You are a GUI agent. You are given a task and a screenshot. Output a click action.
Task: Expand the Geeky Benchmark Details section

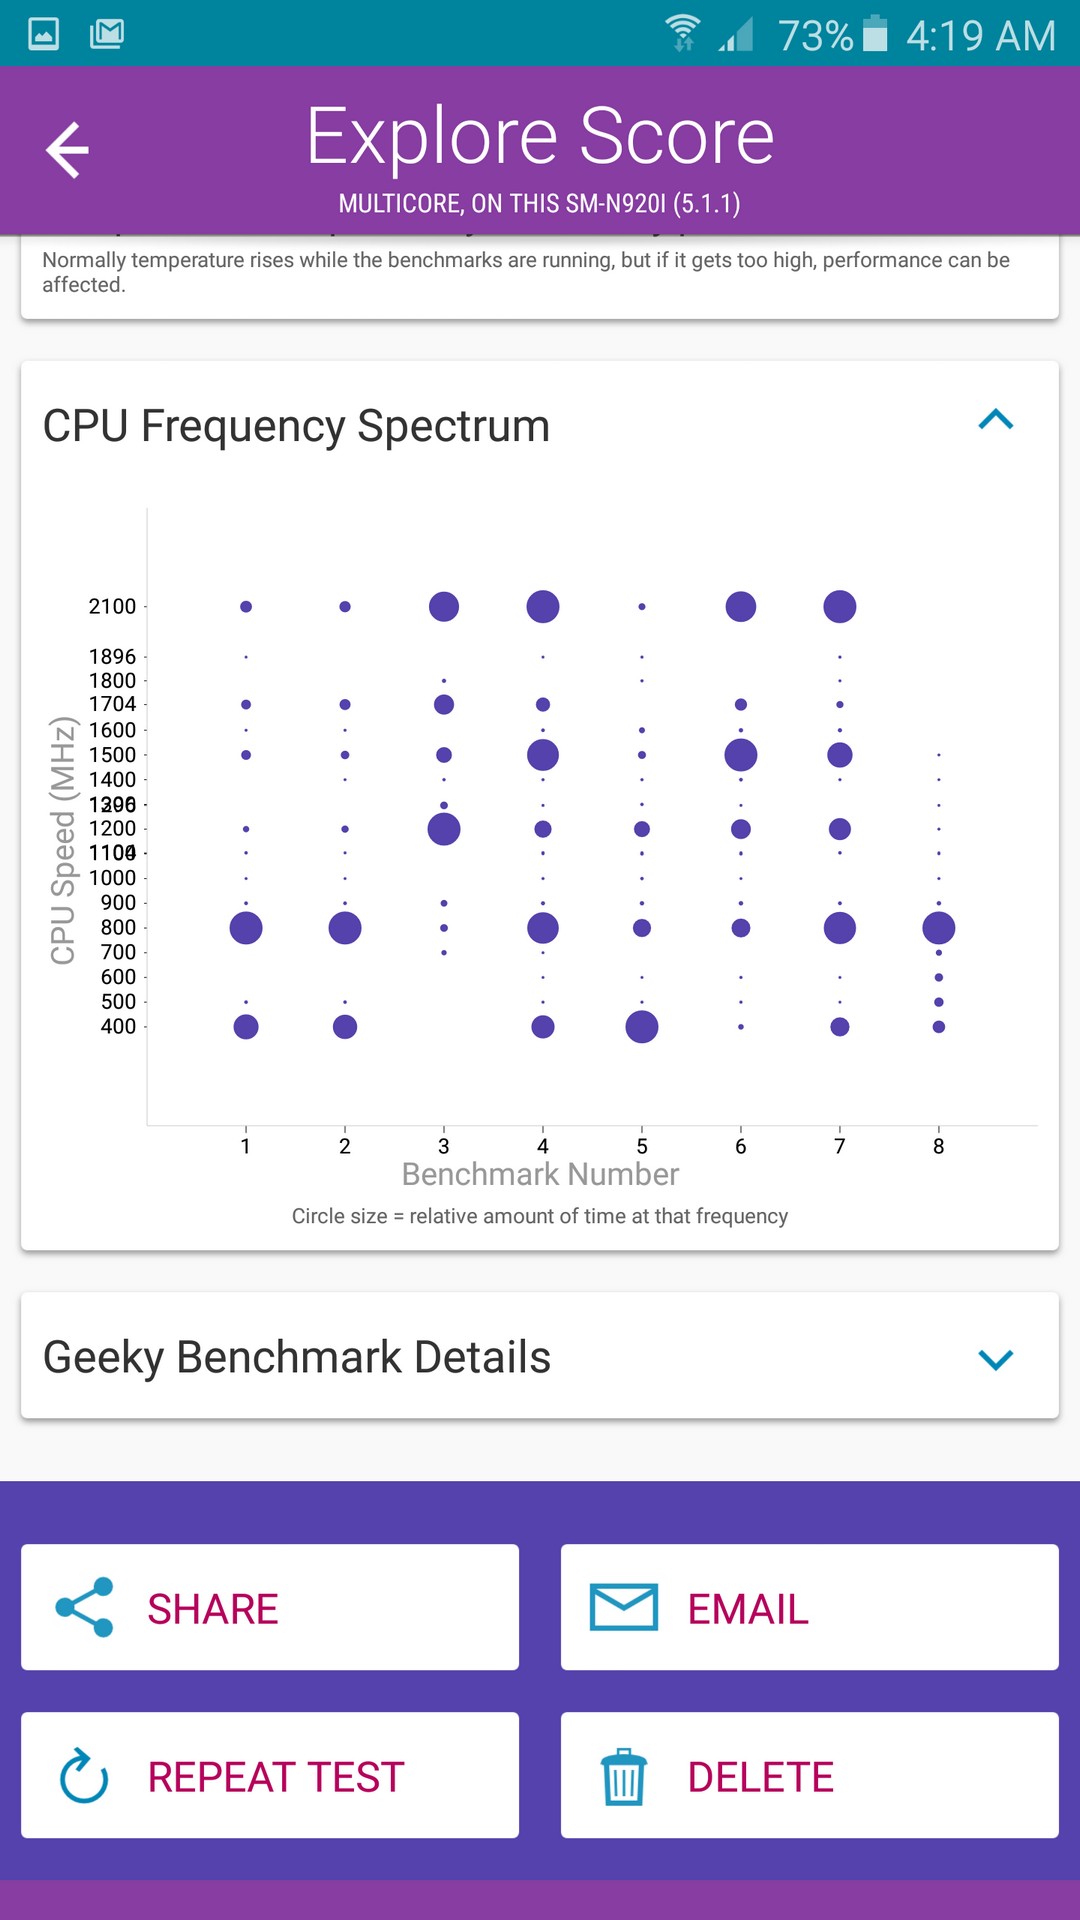(996, 1359)
